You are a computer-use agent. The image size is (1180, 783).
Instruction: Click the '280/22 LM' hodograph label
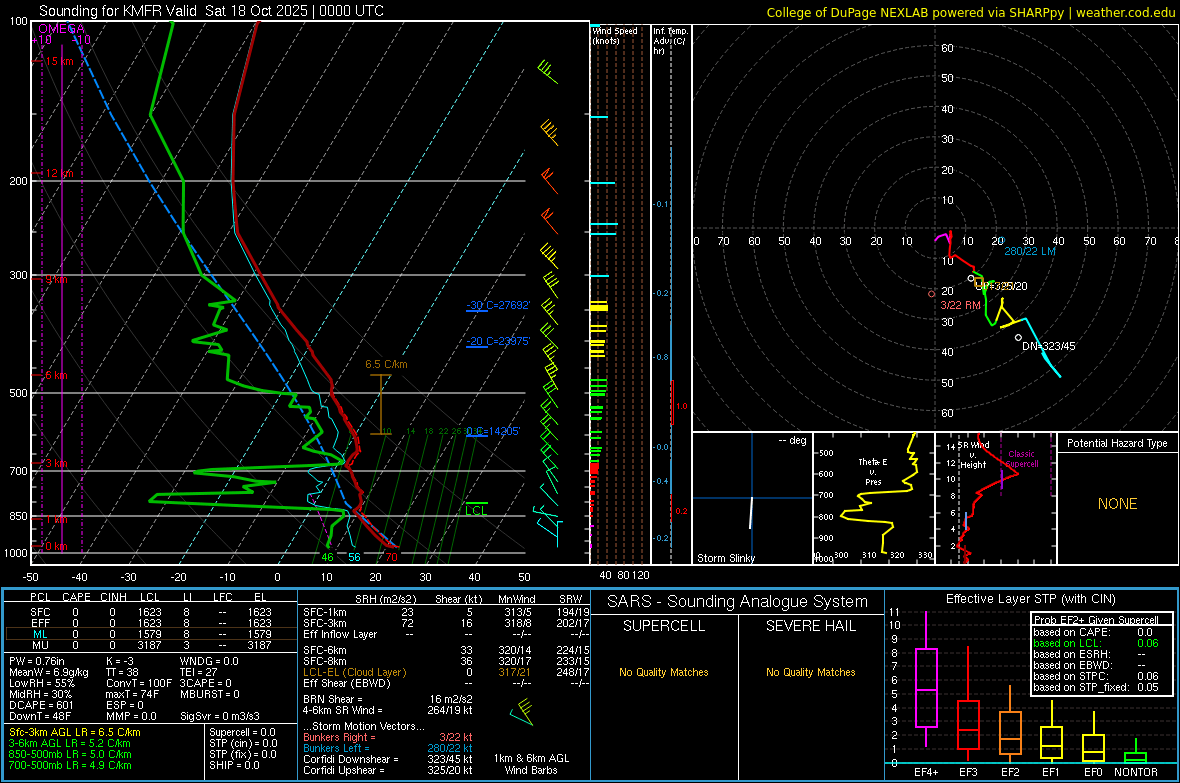pyautogui.click(x=1029, y=251)
